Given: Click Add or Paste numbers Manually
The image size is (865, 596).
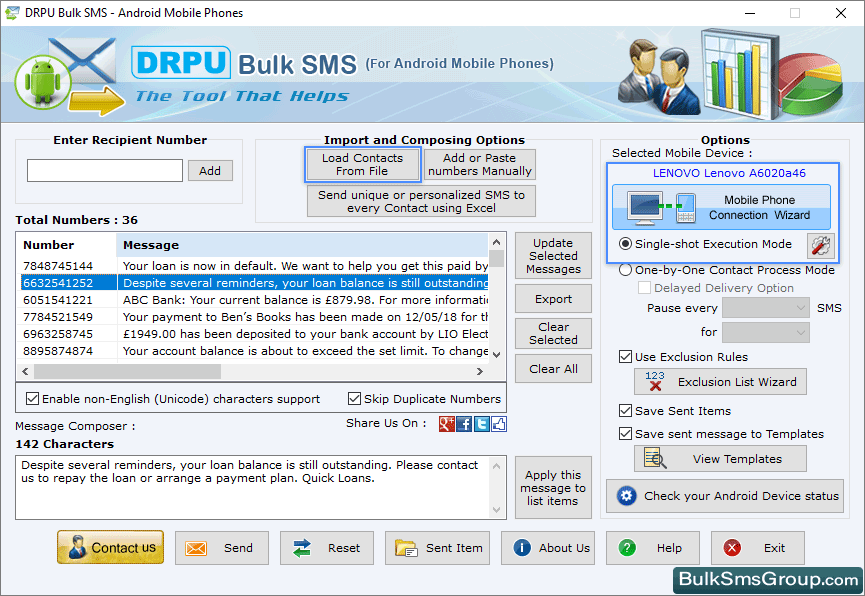Looking at the screenshot, I should (479, 164).
